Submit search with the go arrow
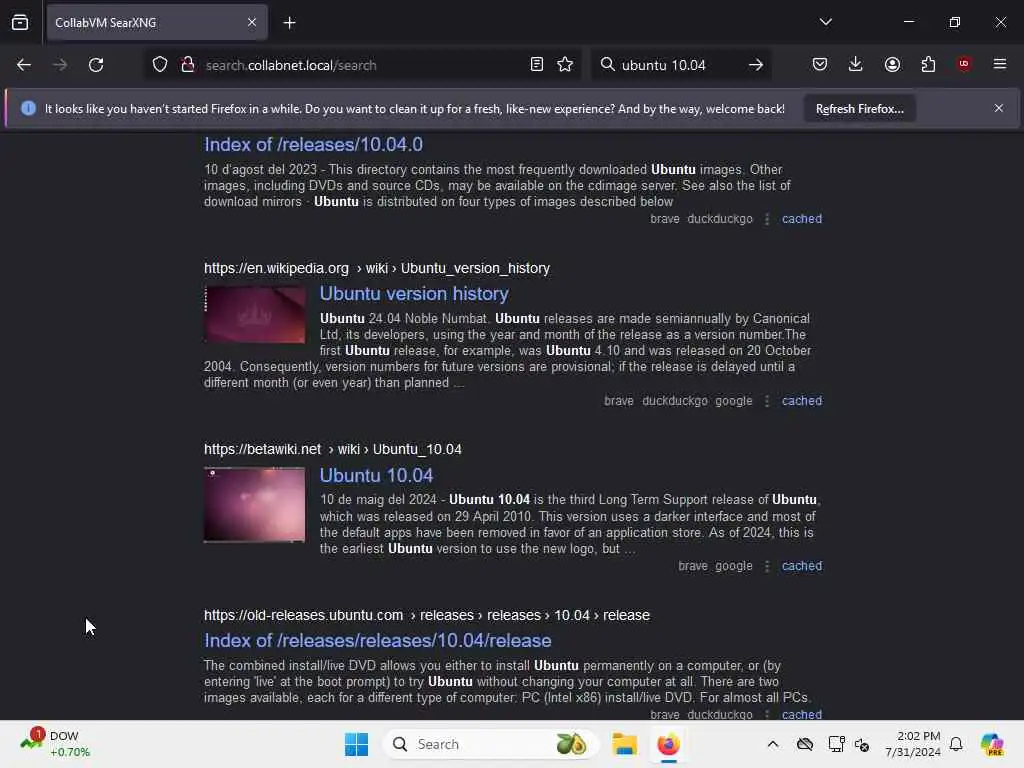 pos(756,65)
